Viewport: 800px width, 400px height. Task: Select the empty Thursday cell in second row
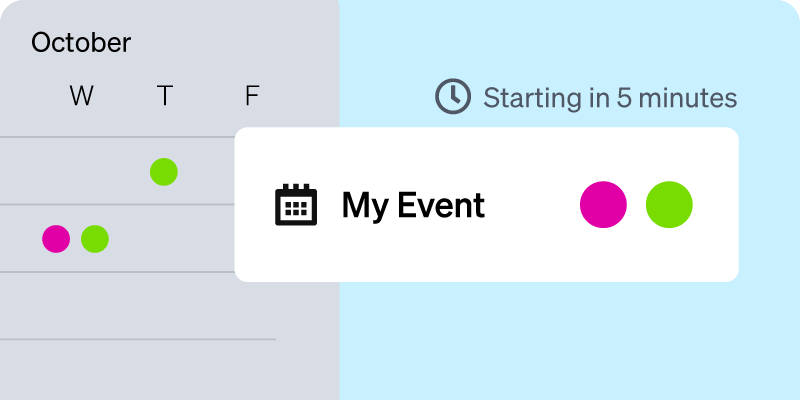click(x=164, y=238)
